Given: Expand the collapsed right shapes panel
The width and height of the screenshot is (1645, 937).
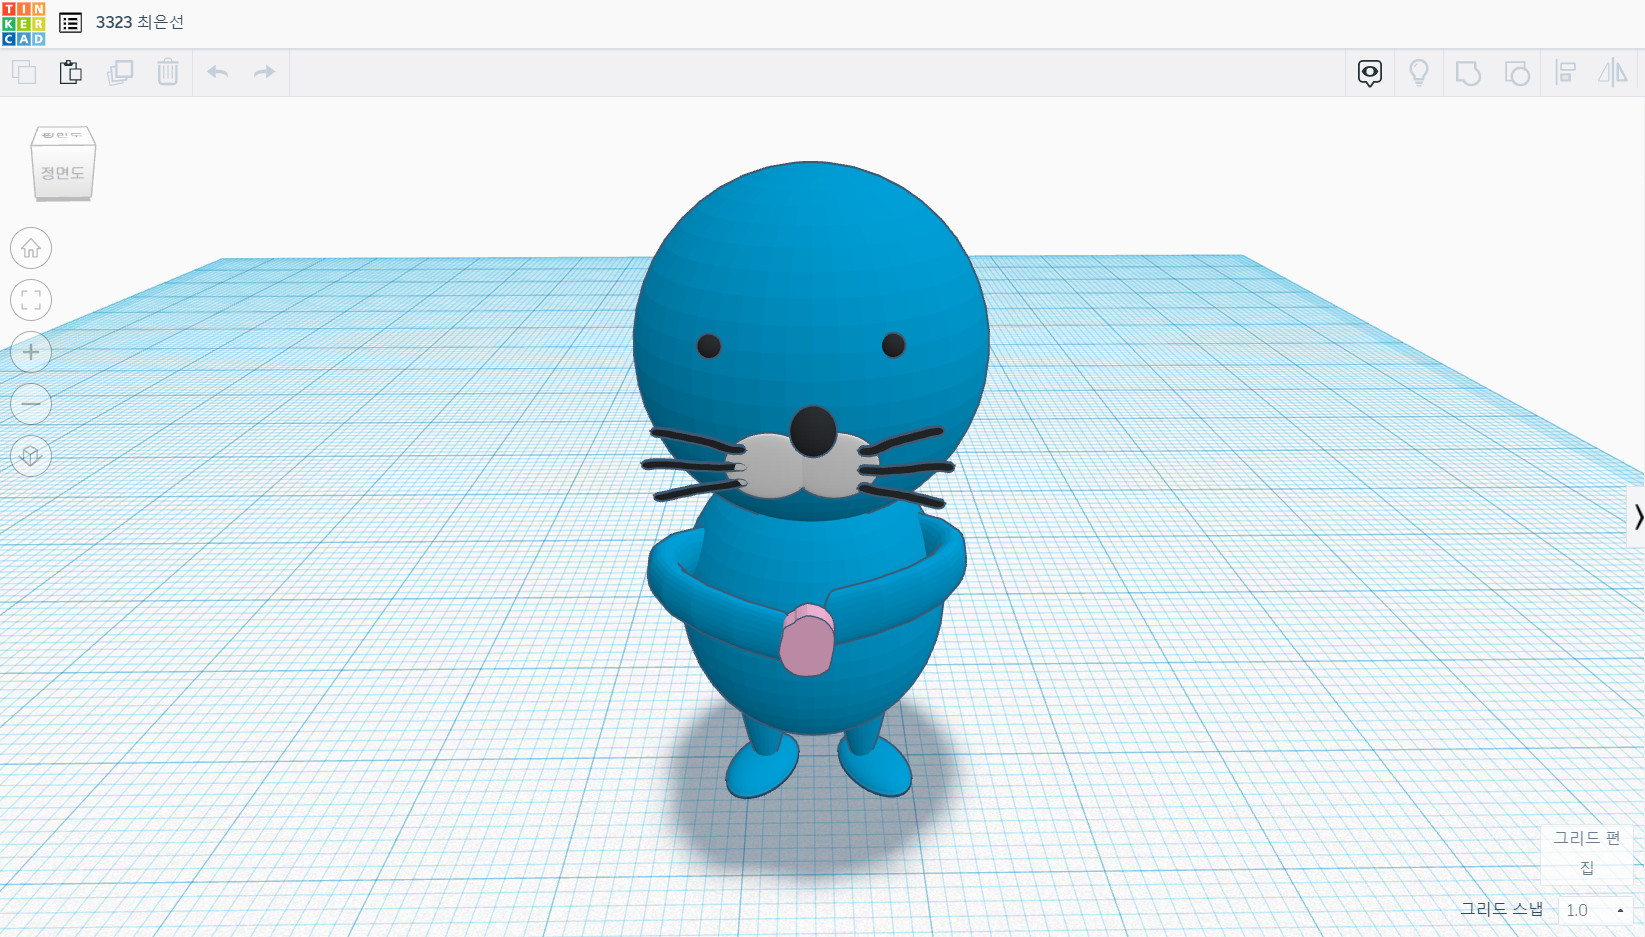Looking at the screenshot, I should click(1637, 517).
